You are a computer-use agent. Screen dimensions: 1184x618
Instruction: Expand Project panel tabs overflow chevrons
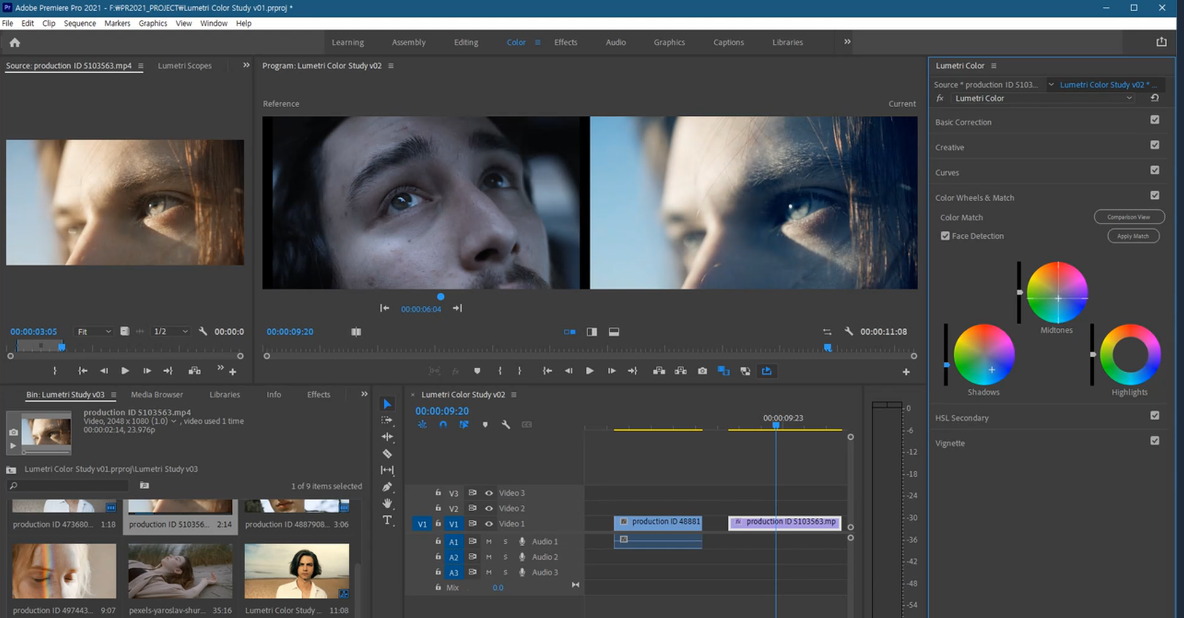point(364,394)
